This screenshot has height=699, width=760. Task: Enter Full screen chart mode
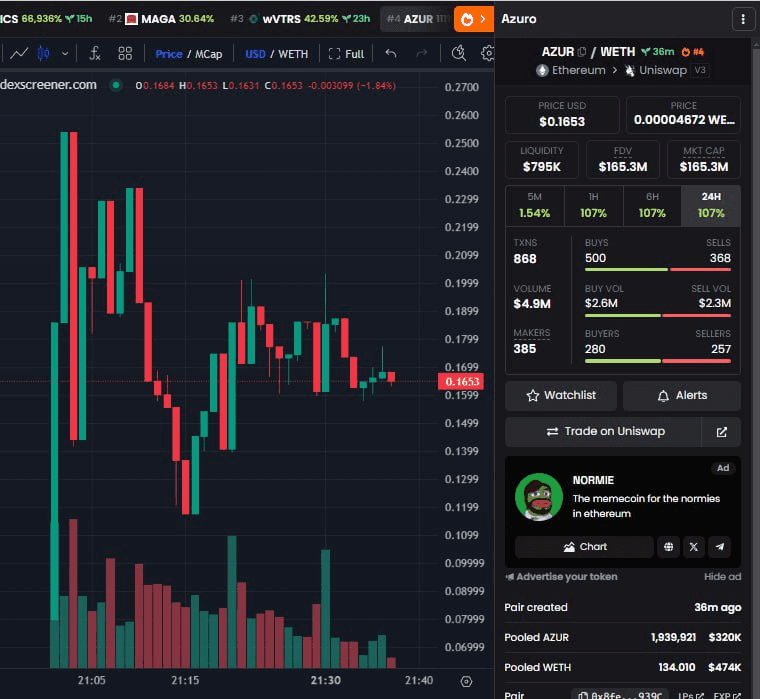346,54
